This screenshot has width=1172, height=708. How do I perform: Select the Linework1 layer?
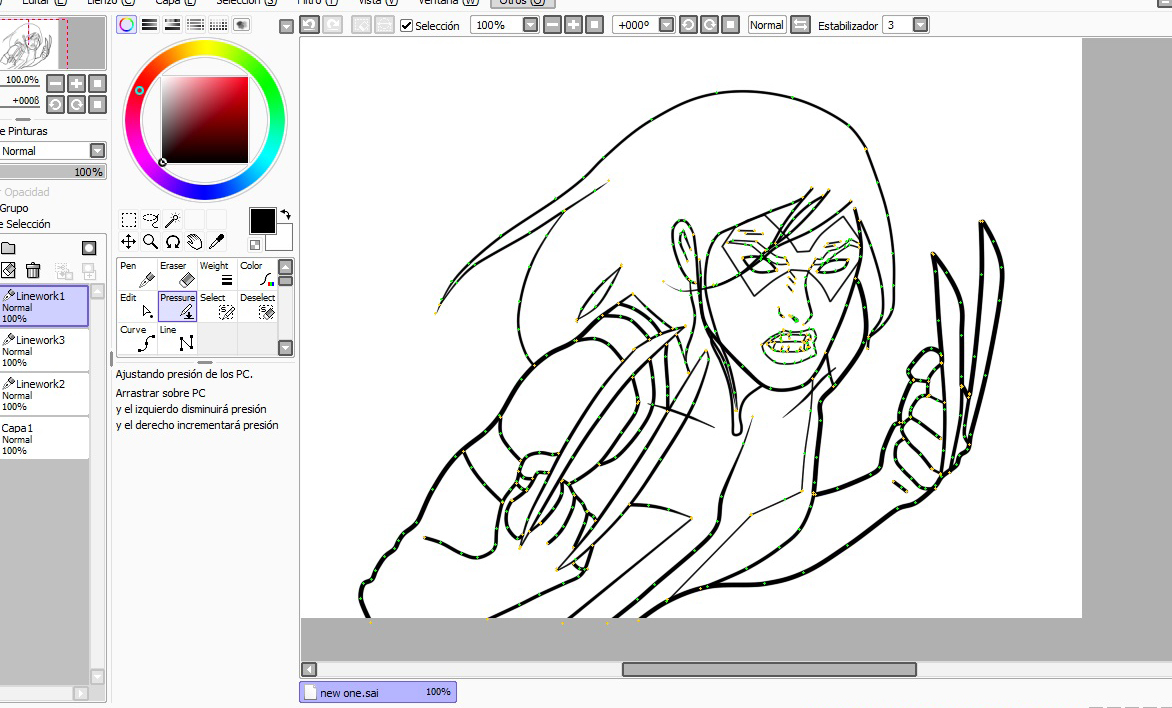coord(44,306)
